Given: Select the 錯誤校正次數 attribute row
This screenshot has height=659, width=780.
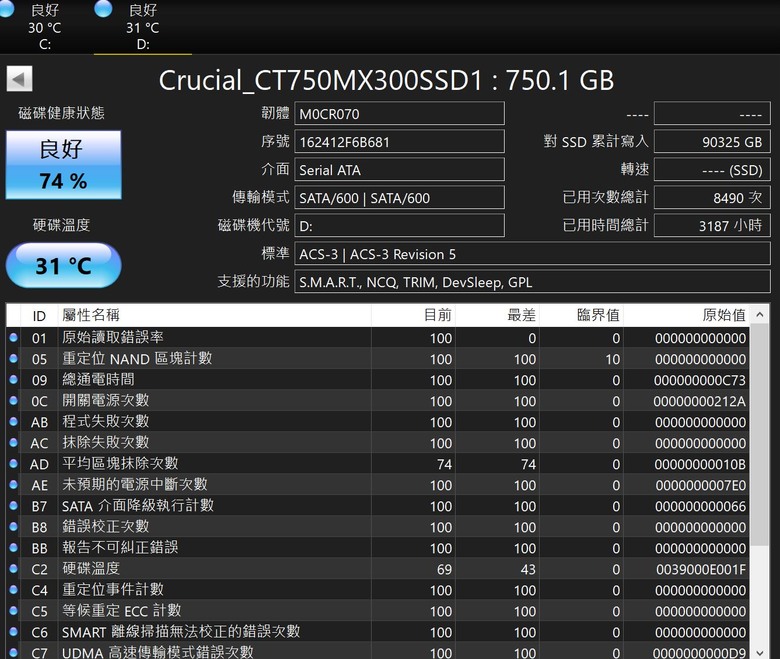Looking at the screenshot, I should (x=378, y=527).
